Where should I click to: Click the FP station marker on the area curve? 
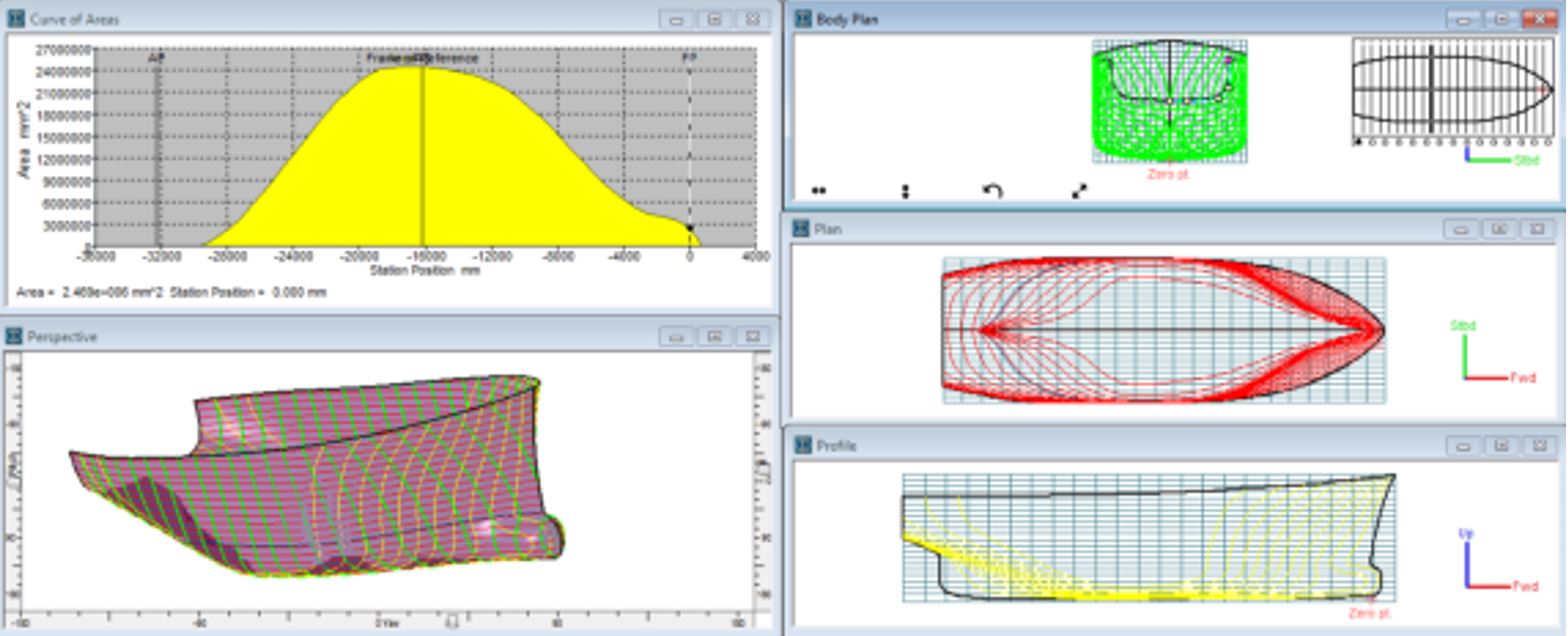click(690, 229)
